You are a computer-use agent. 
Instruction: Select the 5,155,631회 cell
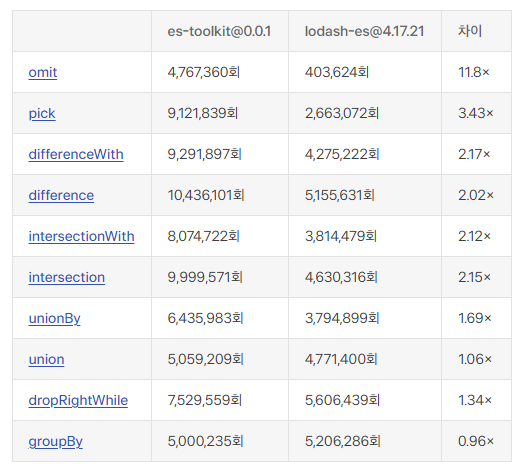[365, 195]
